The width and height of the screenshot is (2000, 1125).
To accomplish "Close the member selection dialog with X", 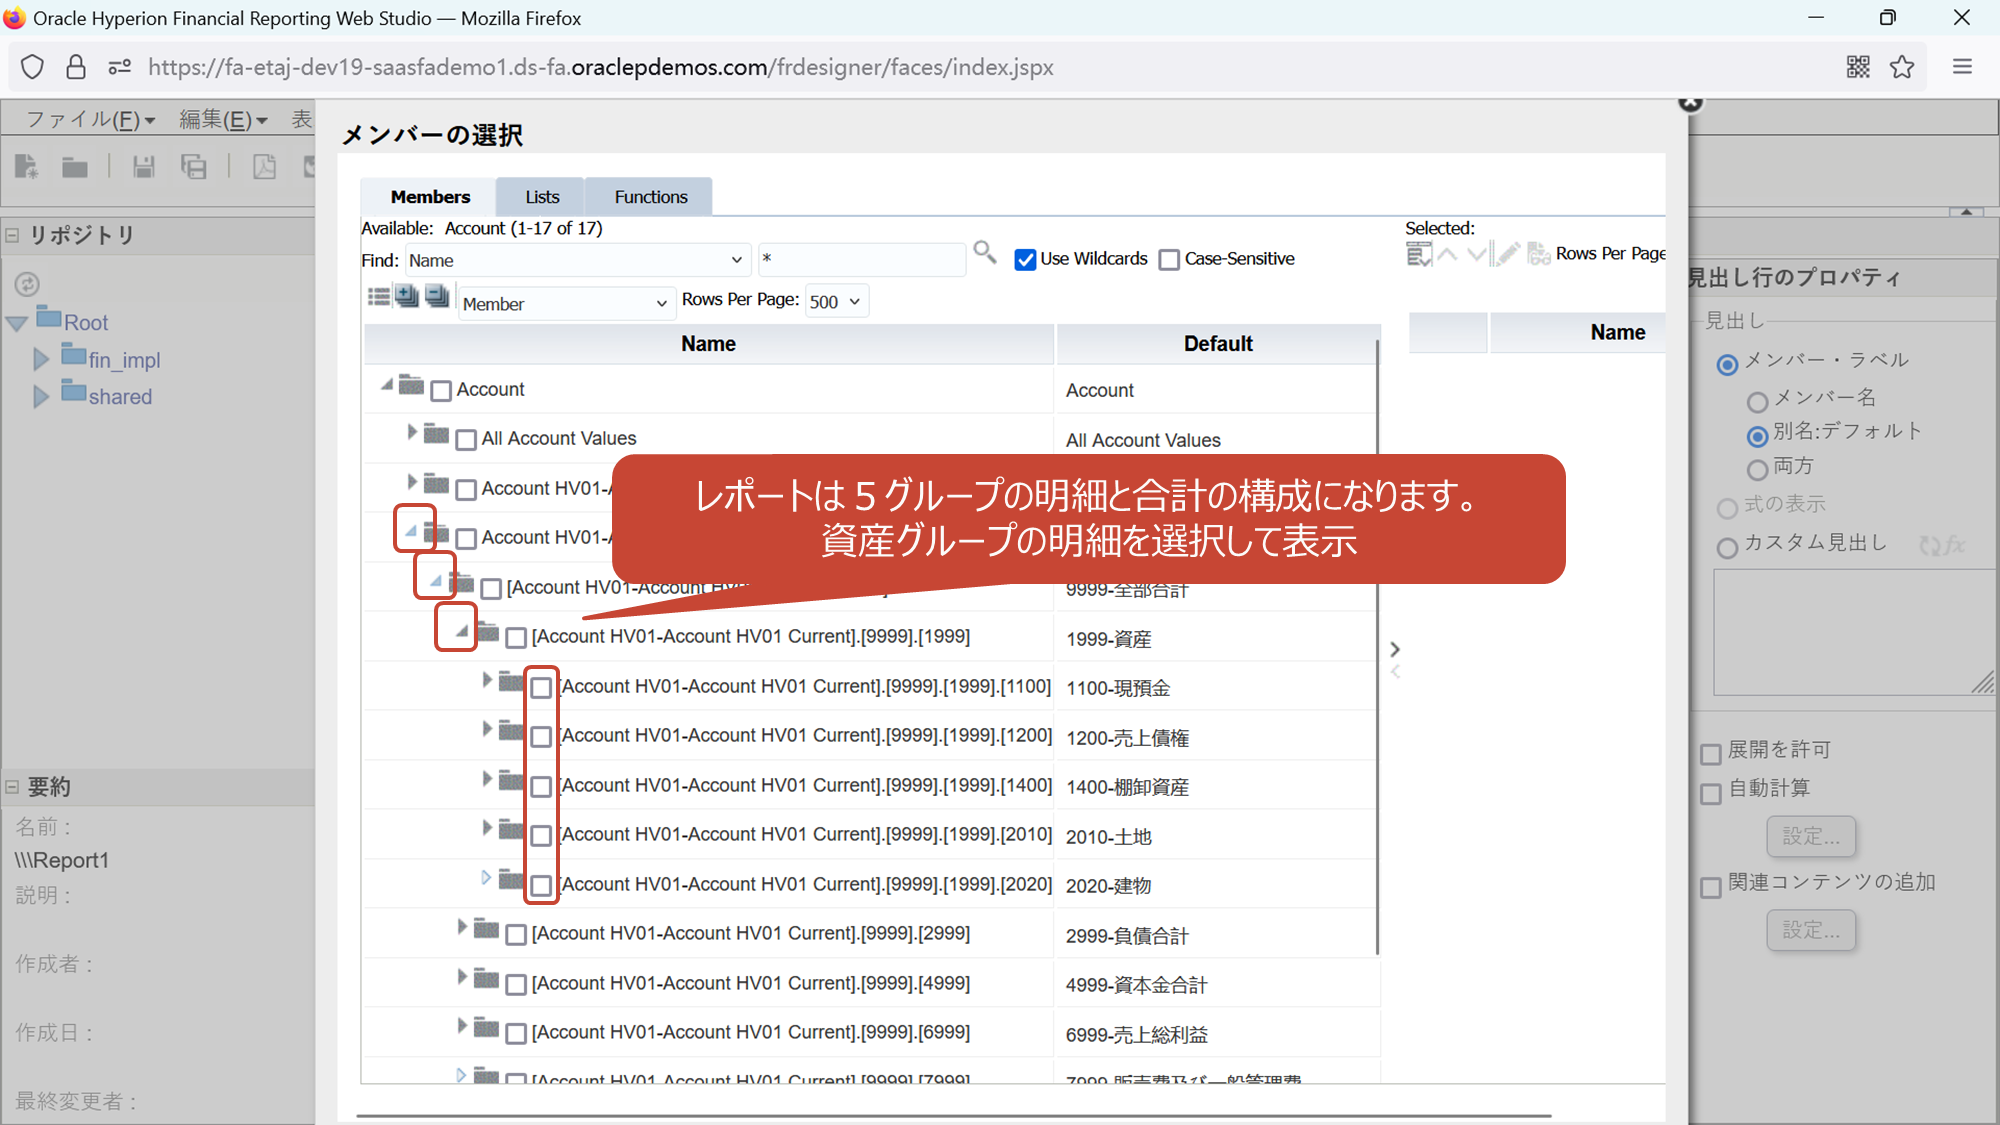I will [1690, 102].
